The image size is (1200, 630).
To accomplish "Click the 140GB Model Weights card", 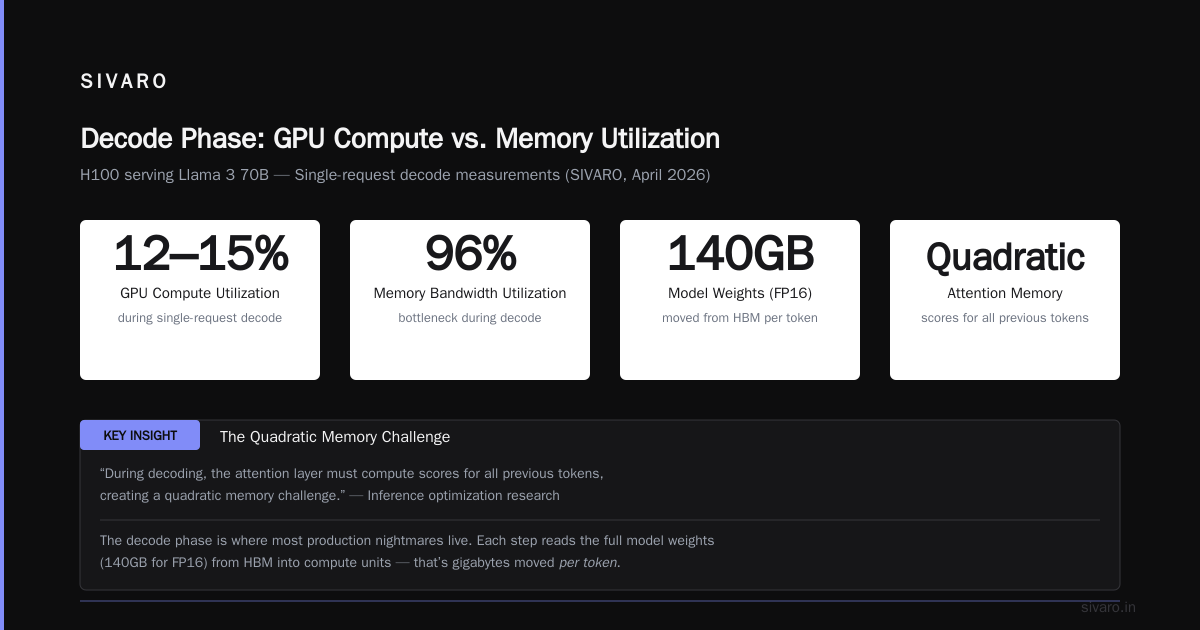I will [740, 300].
